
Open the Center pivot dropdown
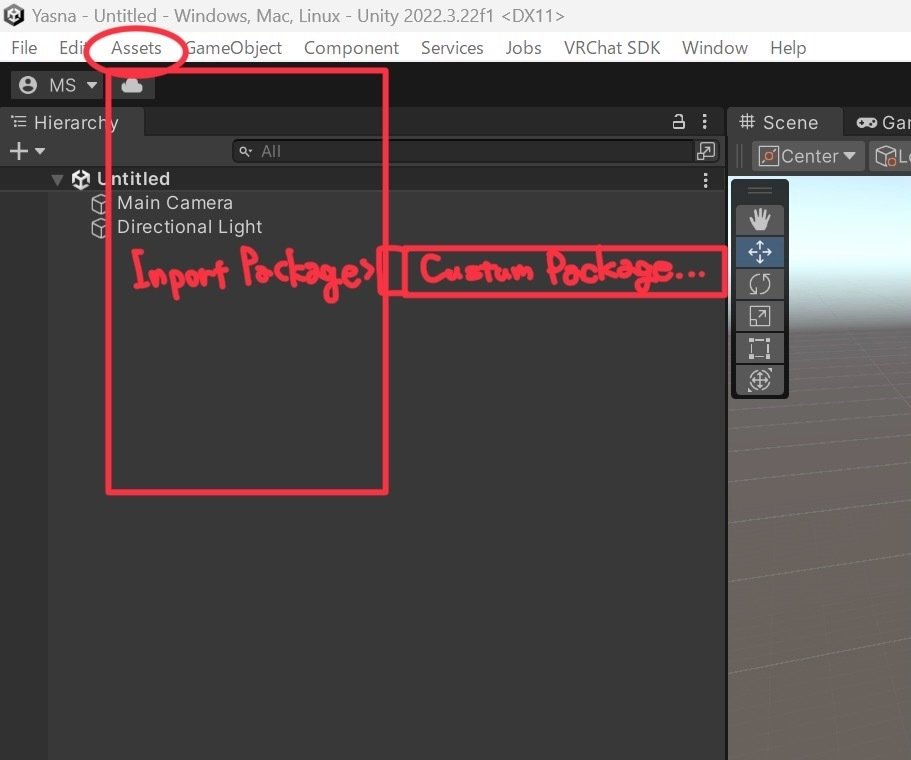point(807,156)
